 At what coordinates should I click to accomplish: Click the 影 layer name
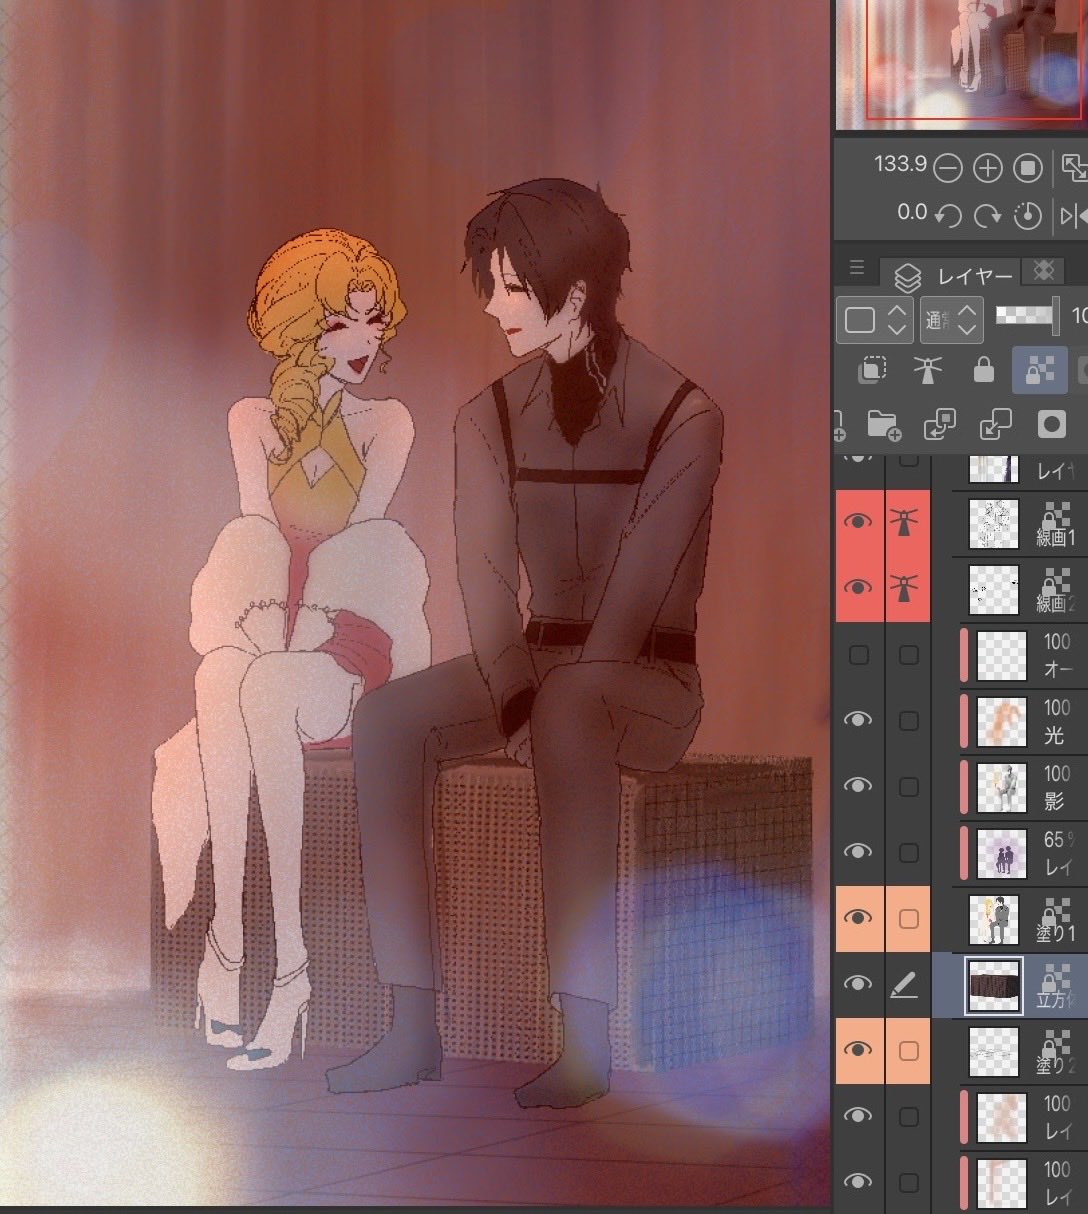click(x=1054, y=802)
